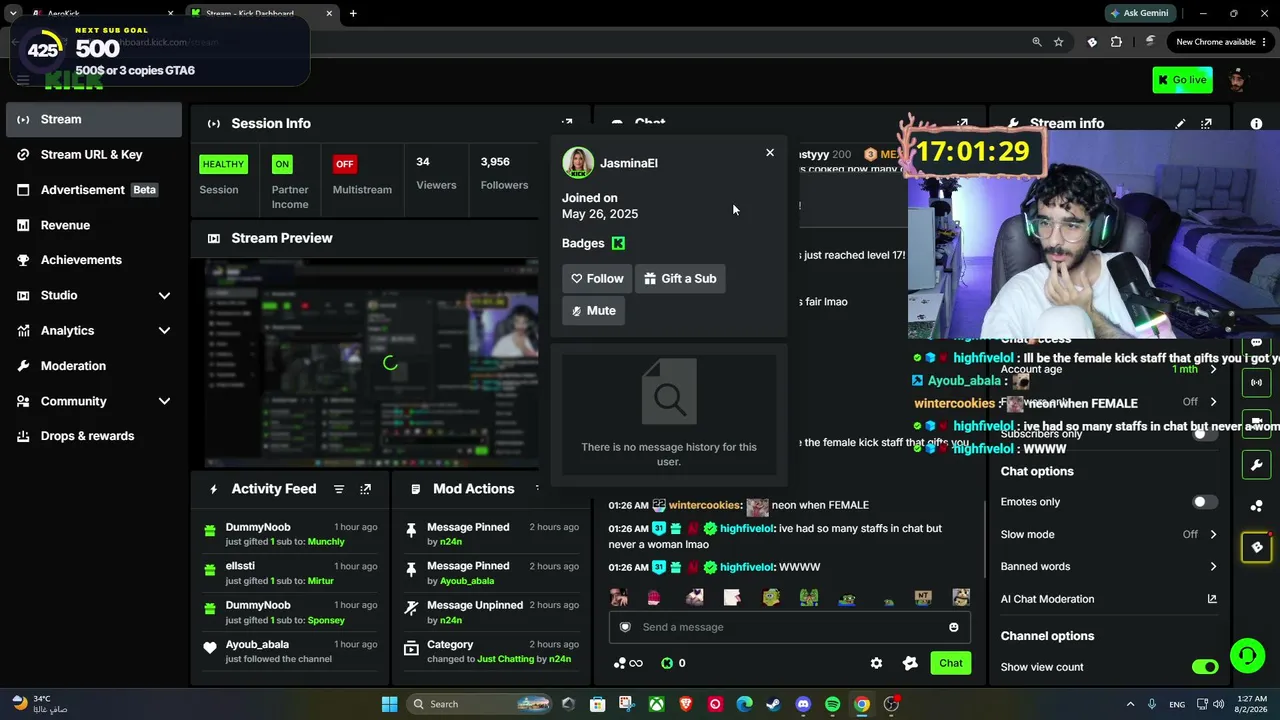Open Spotify from the taskbar

[x=832, y=704]
